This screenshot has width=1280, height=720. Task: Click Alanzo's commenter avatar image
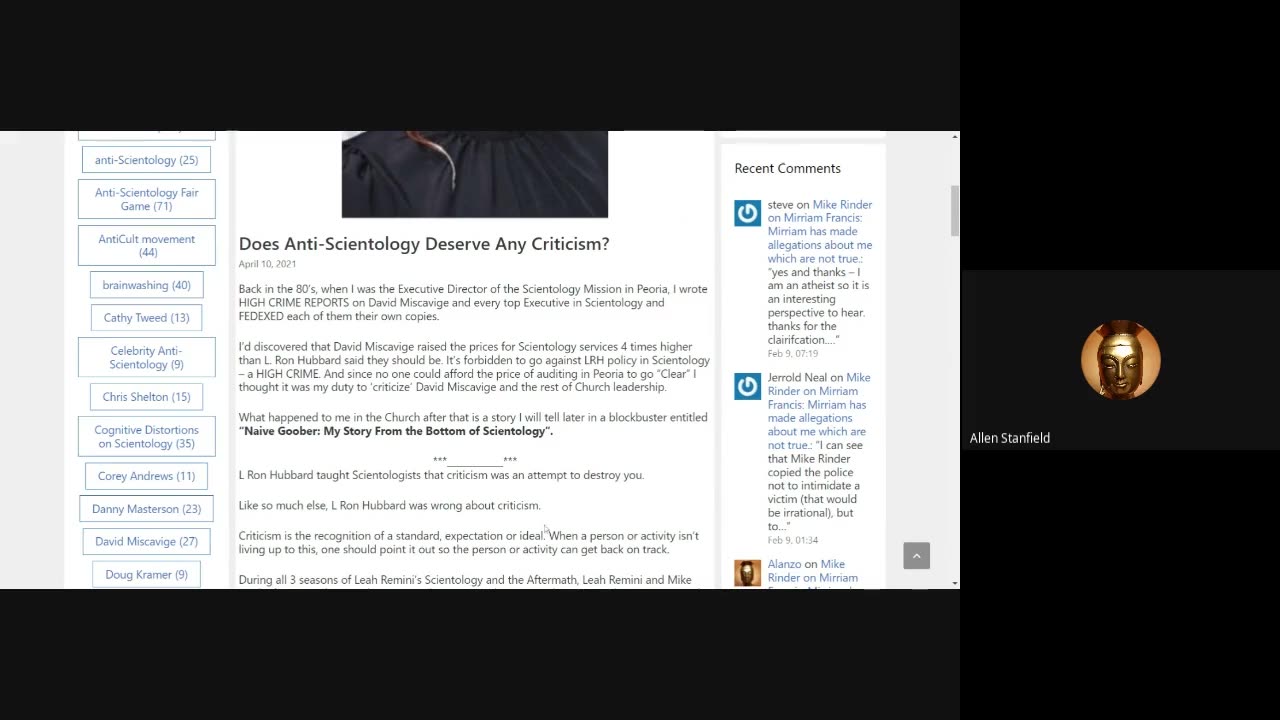(x=748, y=573)
